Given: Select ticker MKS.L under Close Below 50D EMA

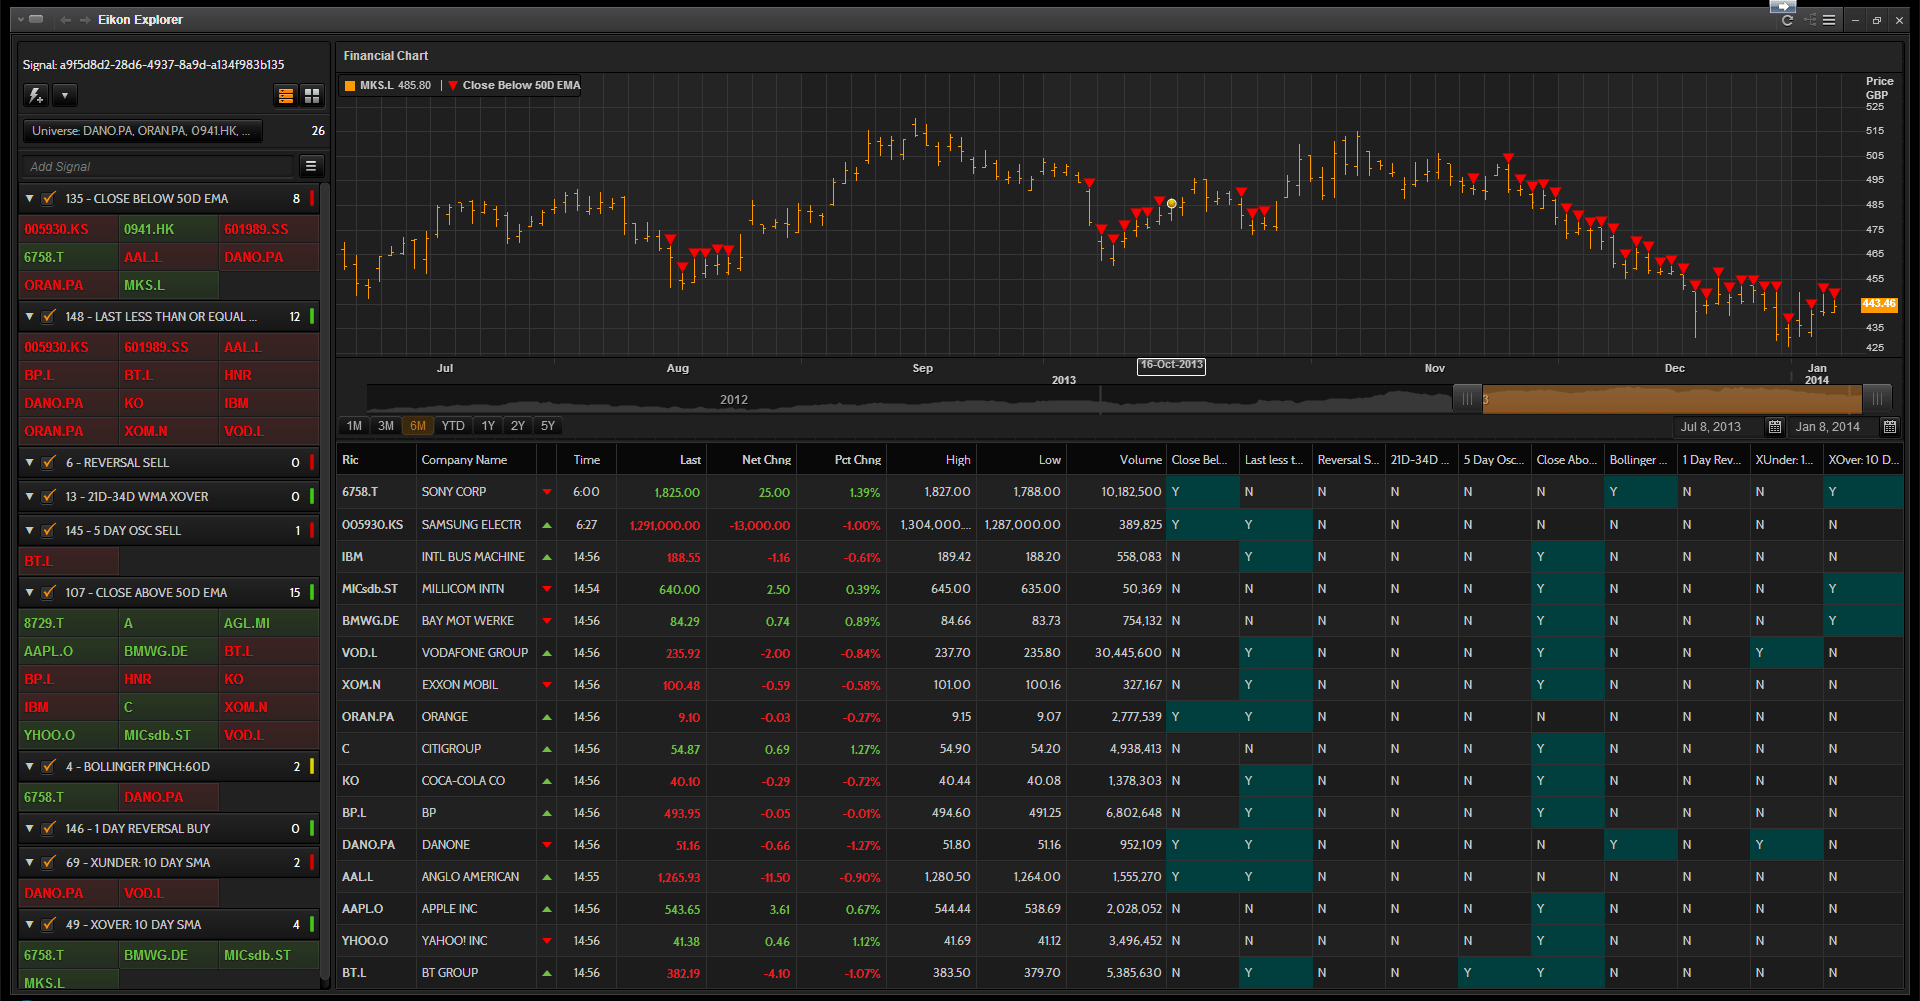Looking at the screenshot, I should 144,285.
